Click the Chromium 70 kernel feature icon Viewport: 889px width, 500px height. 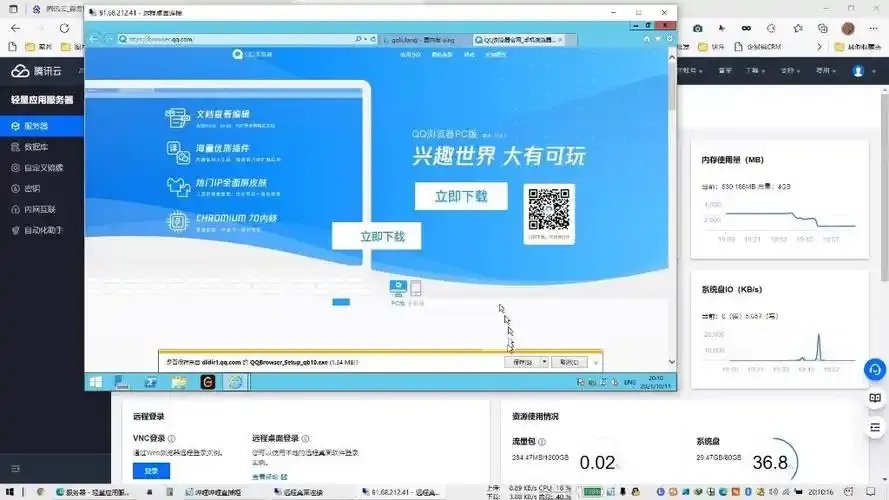[x=177, y=221]
